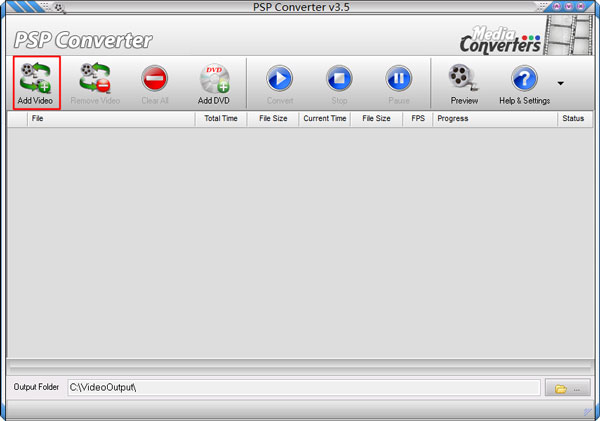Viewport: 600px width, 421px height.
Task: Browse for output folder with folder button
Action: point(567,387)
